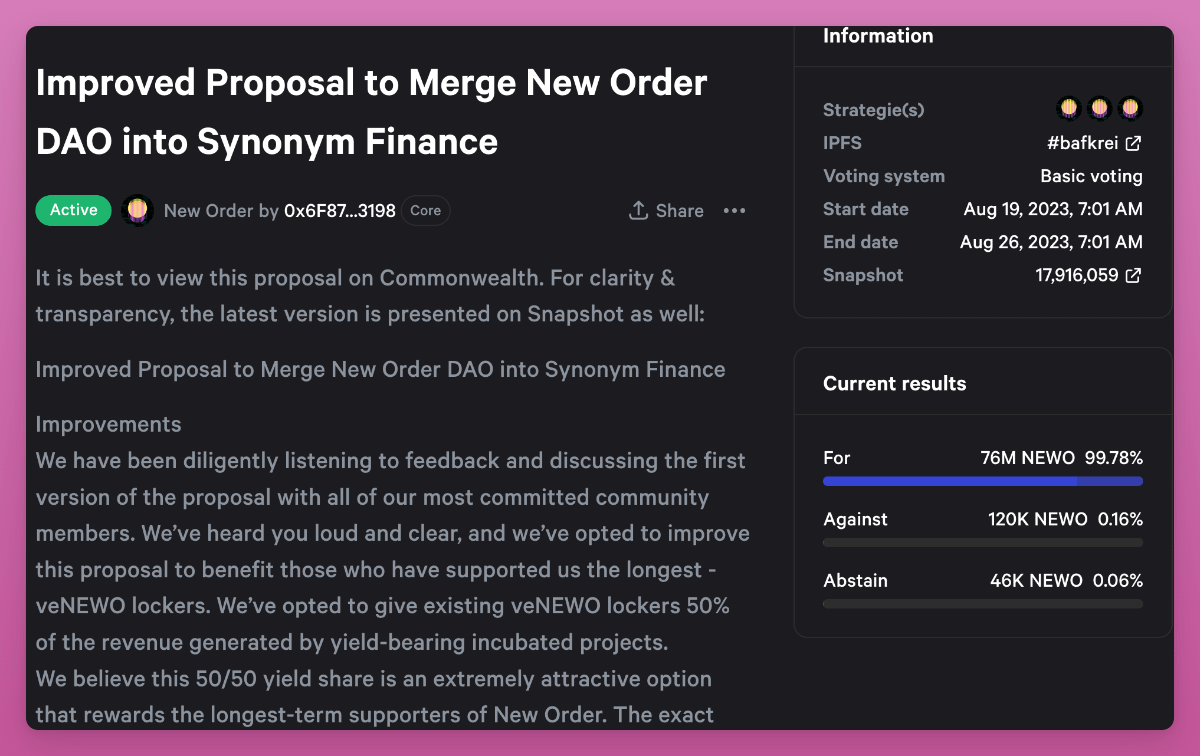1200x756 pixels.
Task: Click the Share upload icon
Action: click(x=638, y=211)
